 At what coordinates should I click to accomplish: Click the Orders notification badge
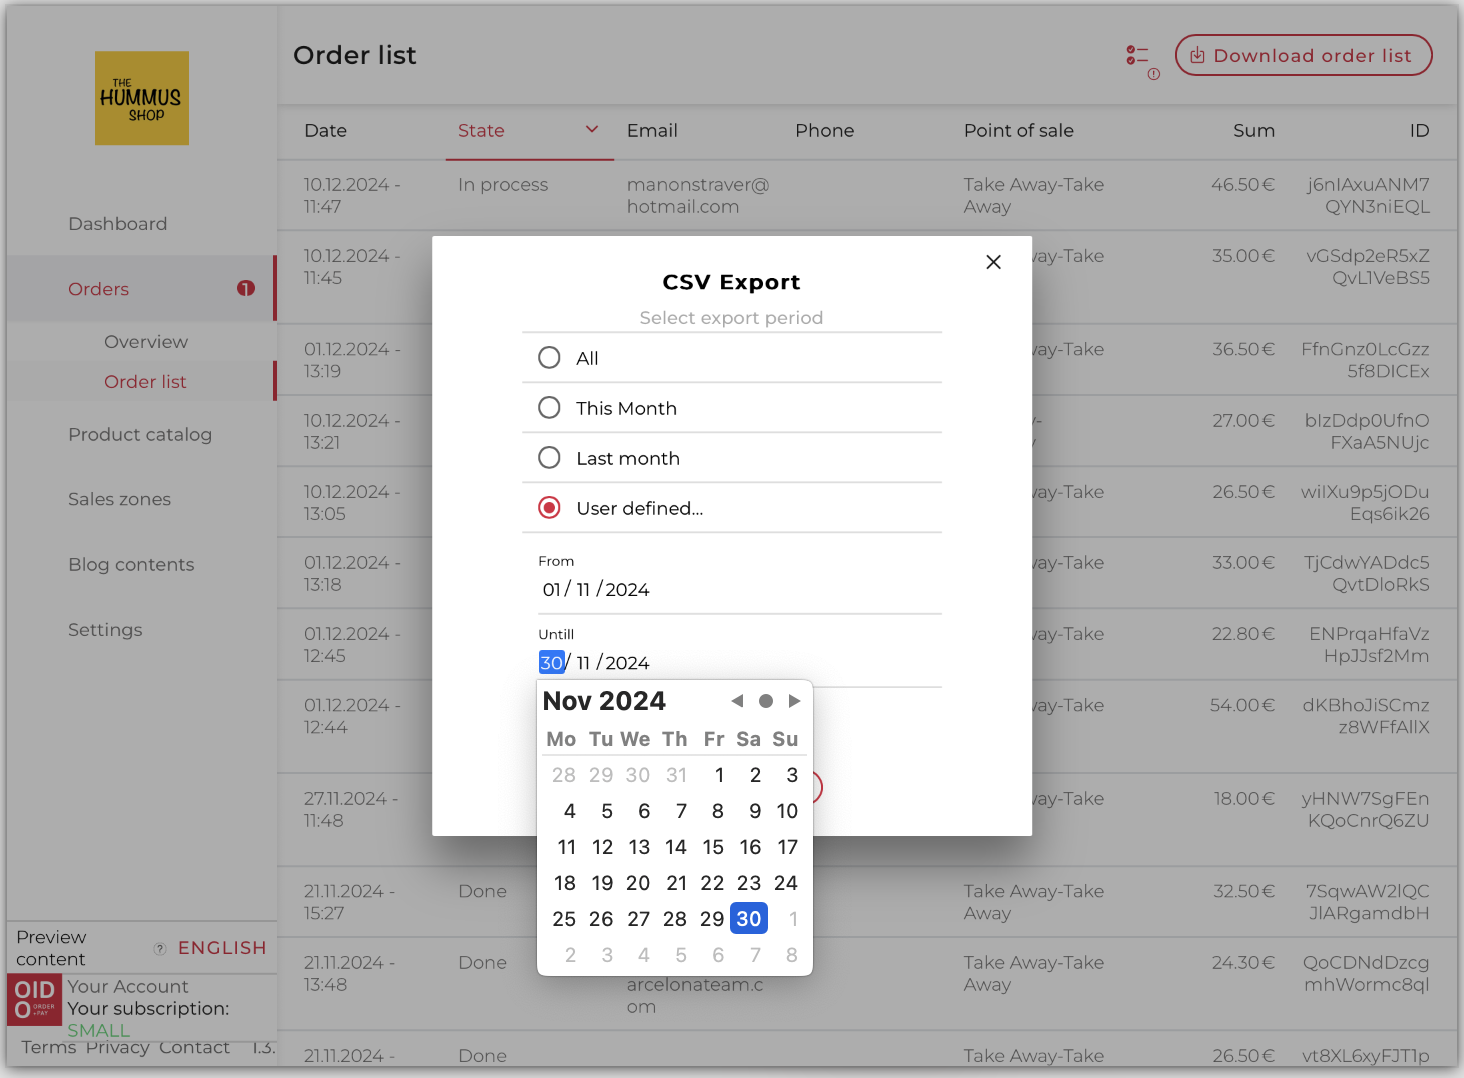click(x=246, y=289)
